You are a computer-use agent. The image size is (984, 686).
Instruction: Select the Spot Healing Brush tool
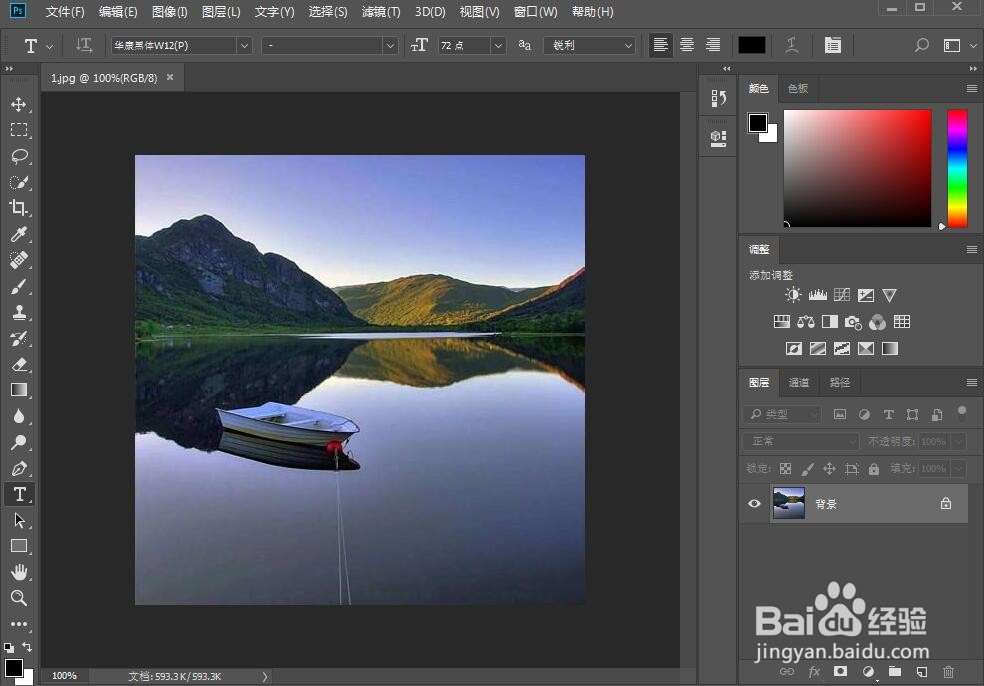[19, 260]
